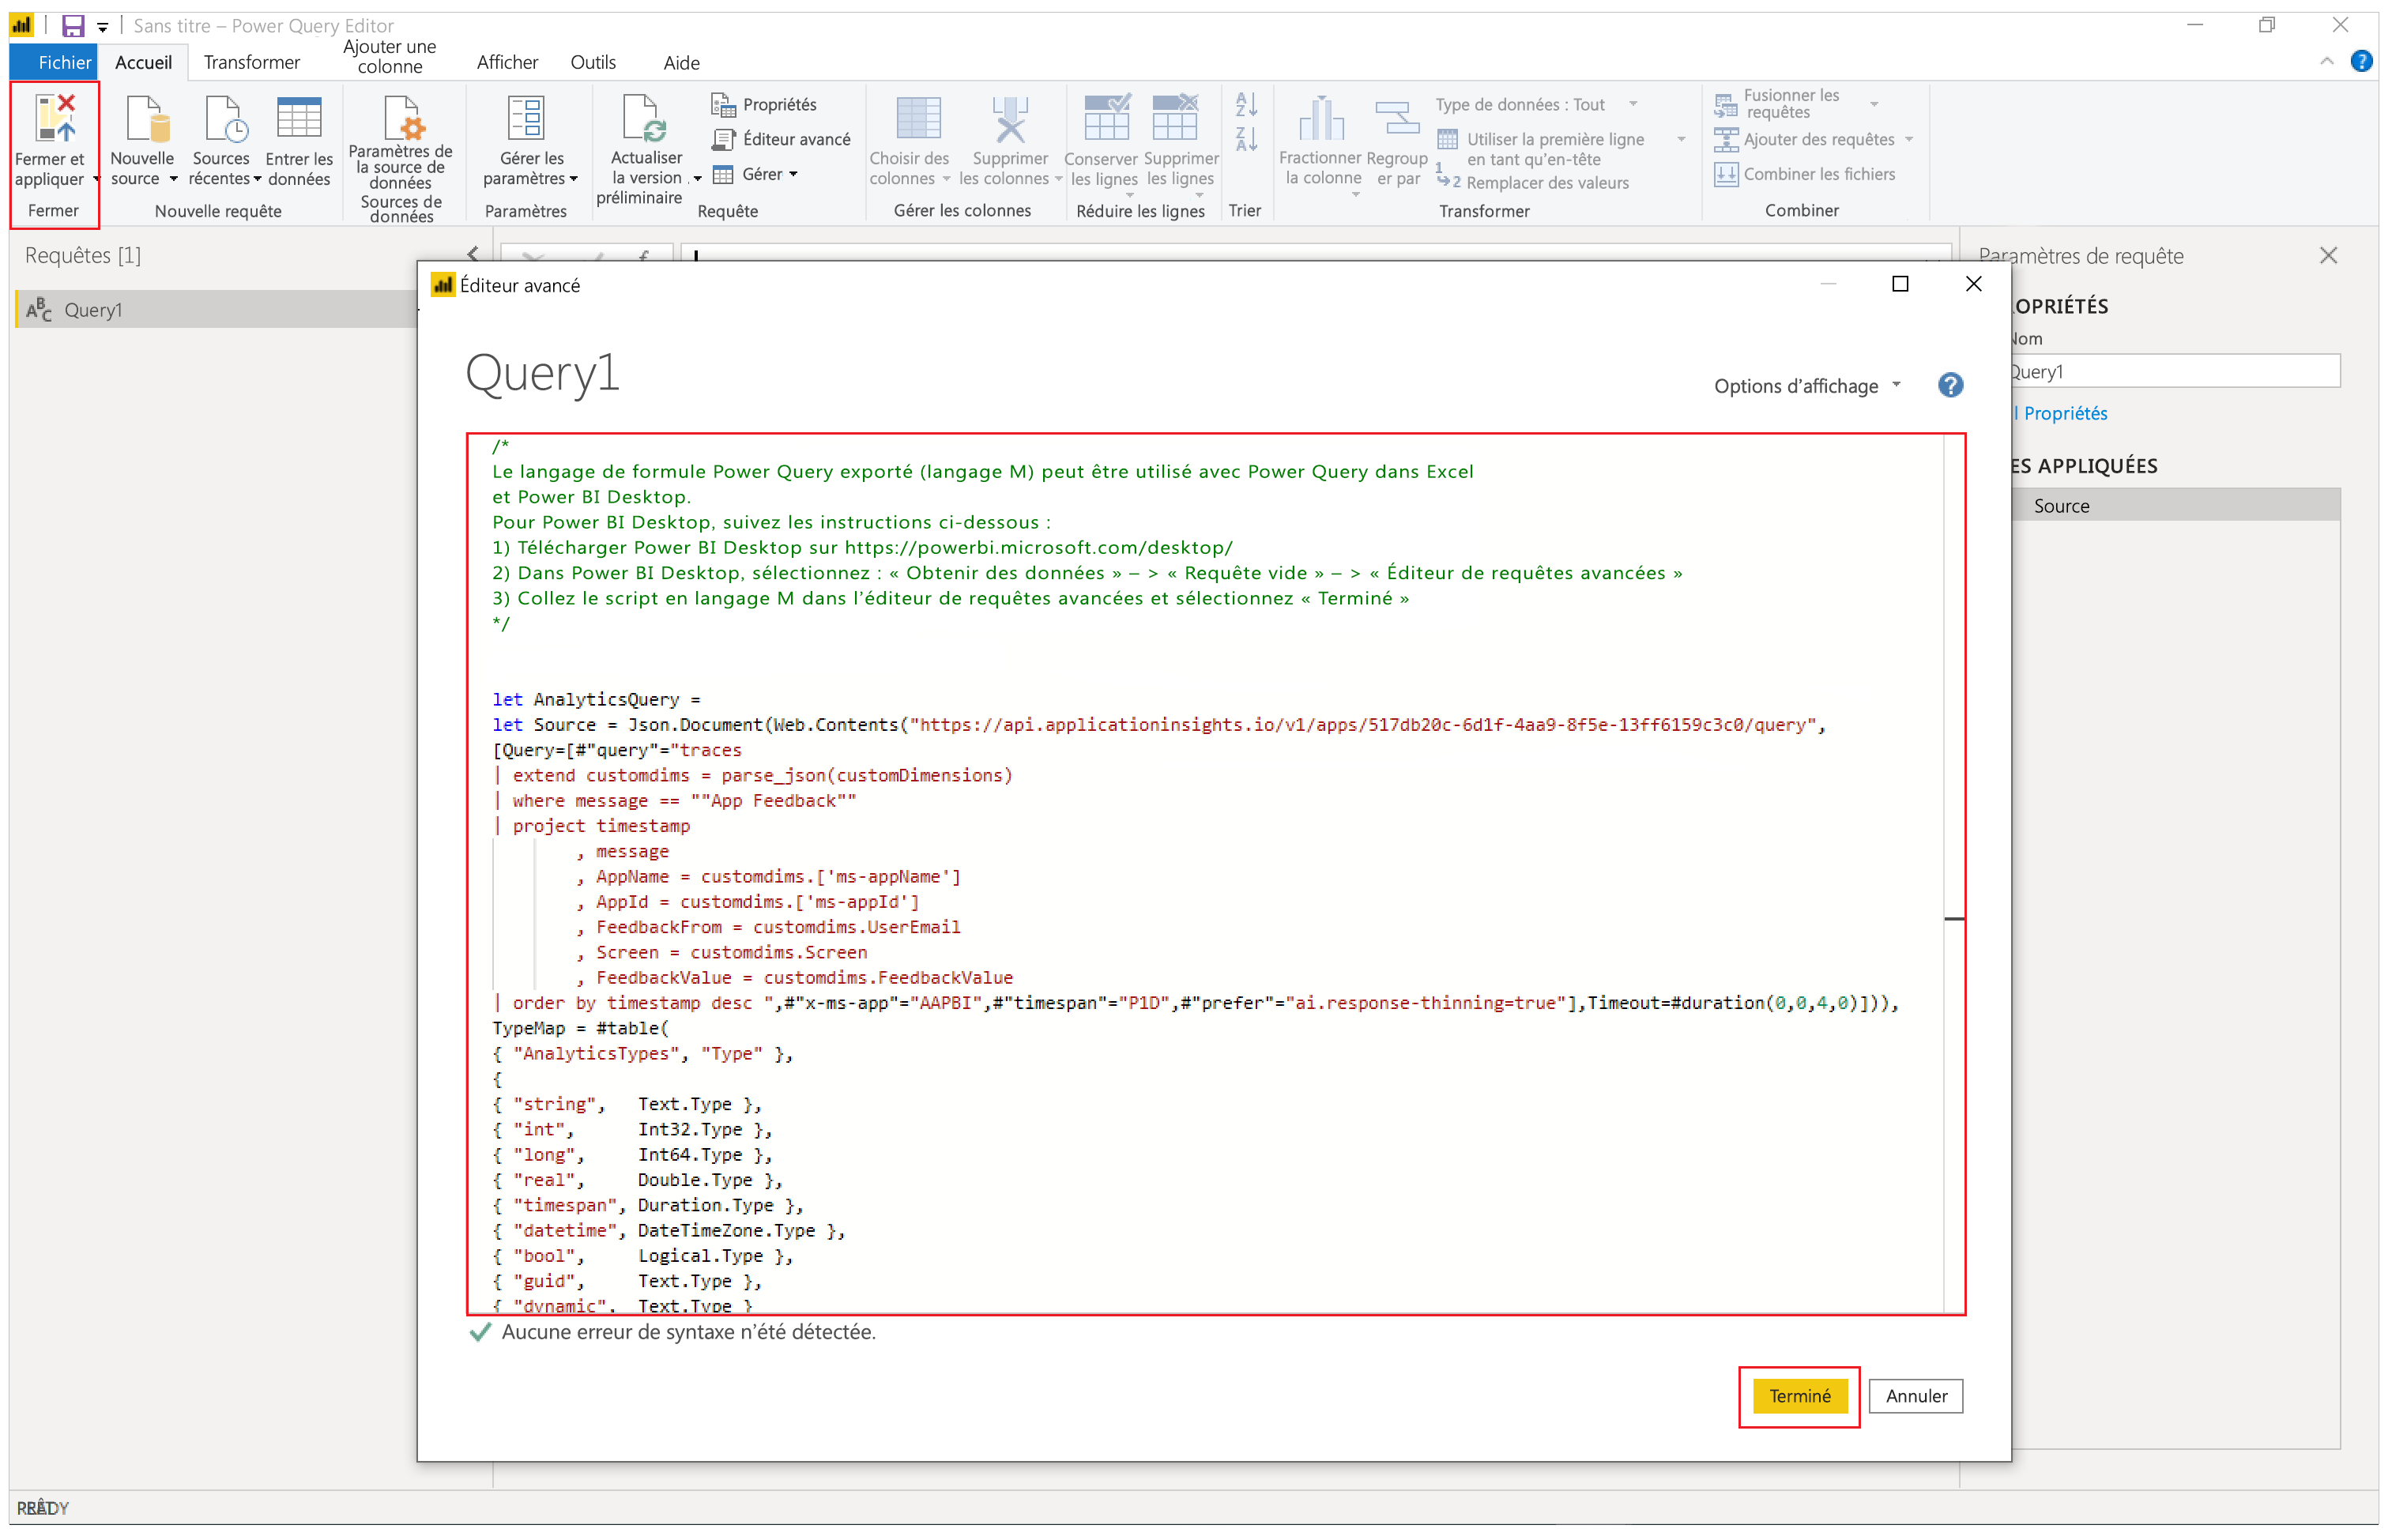Click the Fractionner la colonne icon

1322,118
